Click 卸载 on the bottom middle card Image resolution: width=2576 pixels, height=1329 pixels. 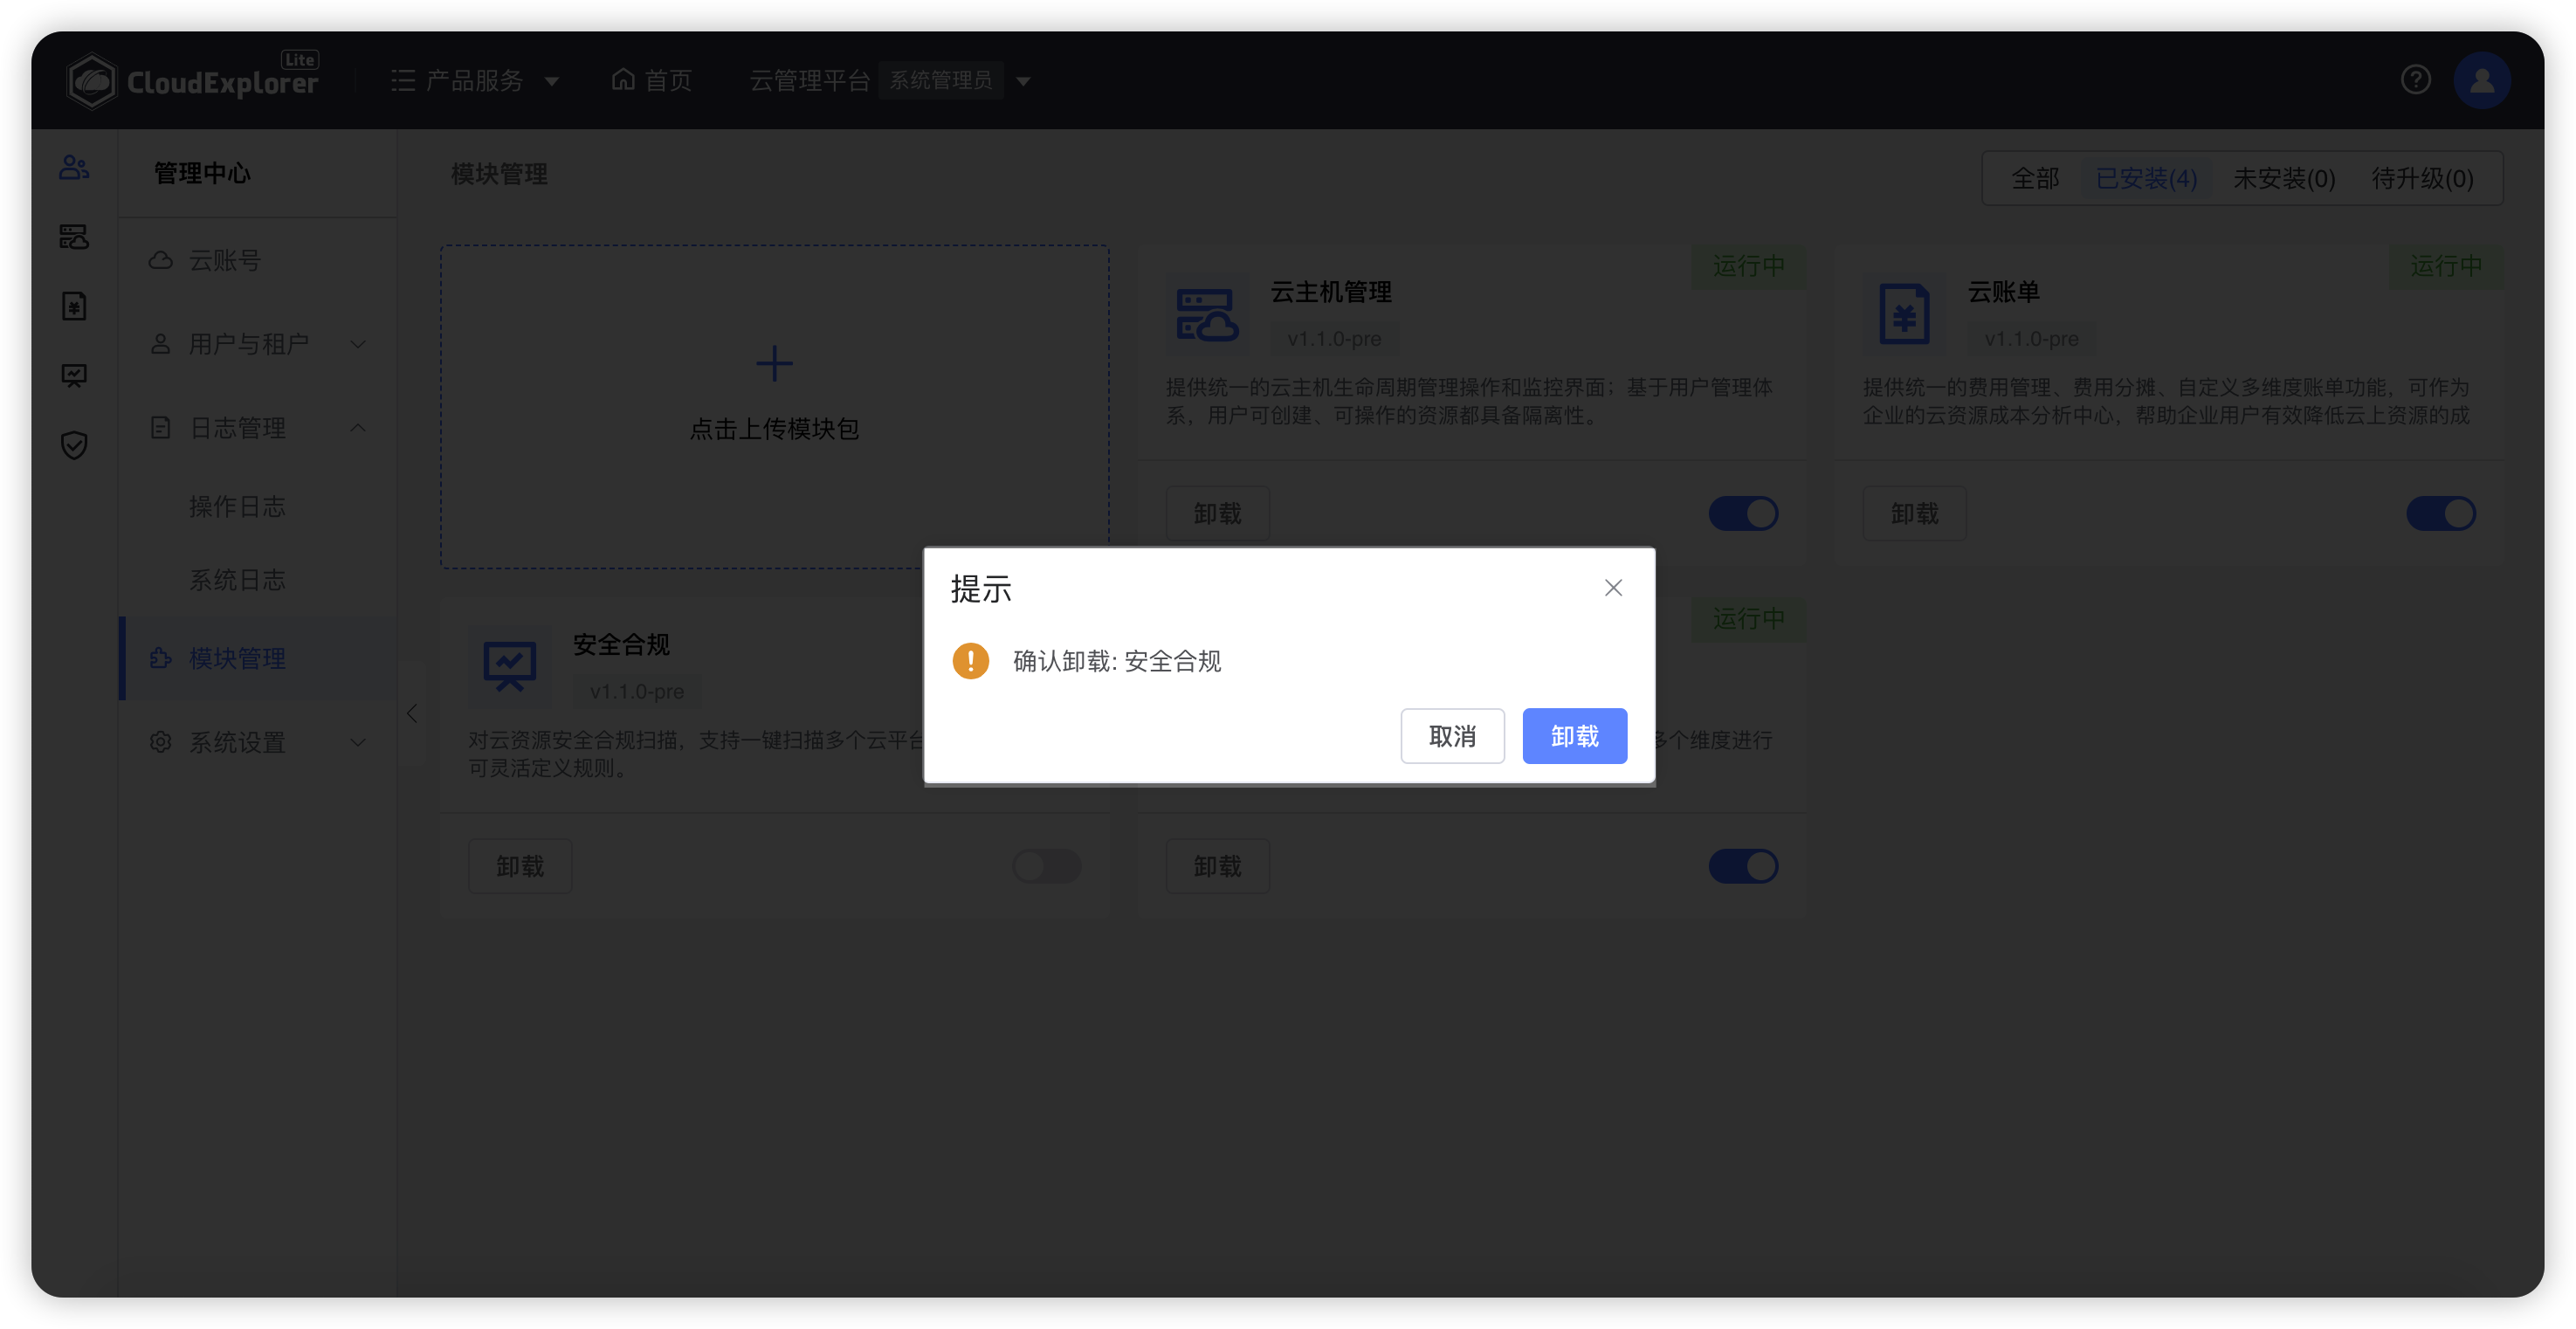(x=1217, y=866)
